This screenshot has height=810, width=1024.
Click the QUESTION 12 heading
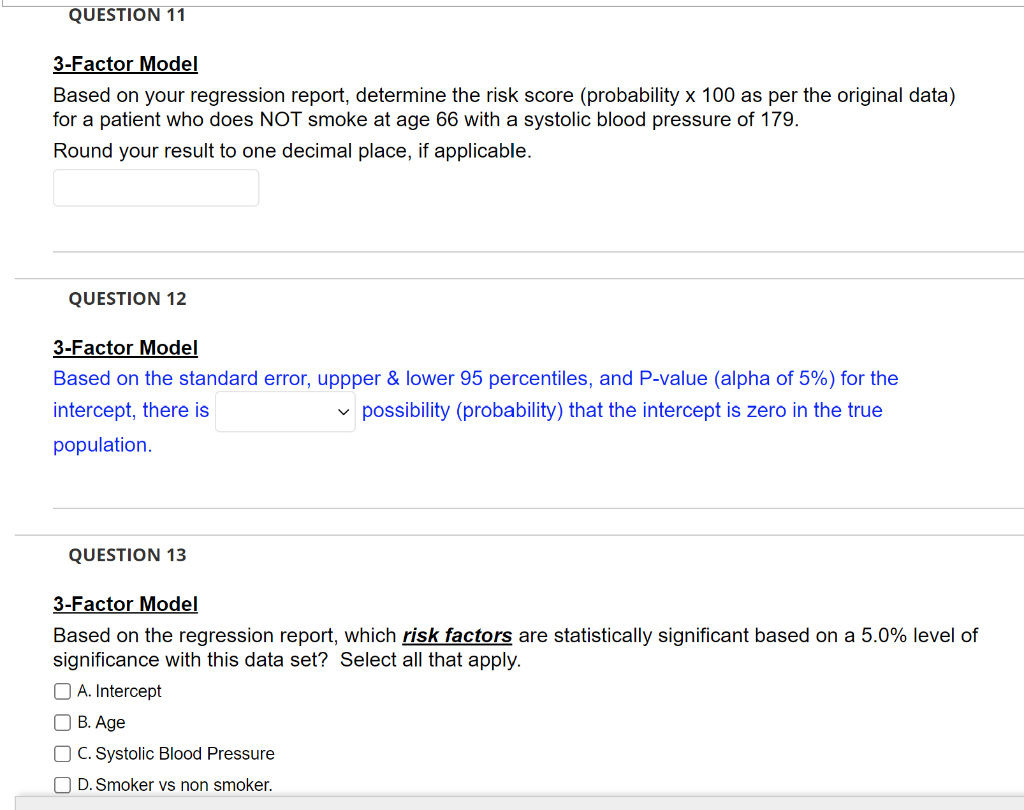click(x=127, y=298)
